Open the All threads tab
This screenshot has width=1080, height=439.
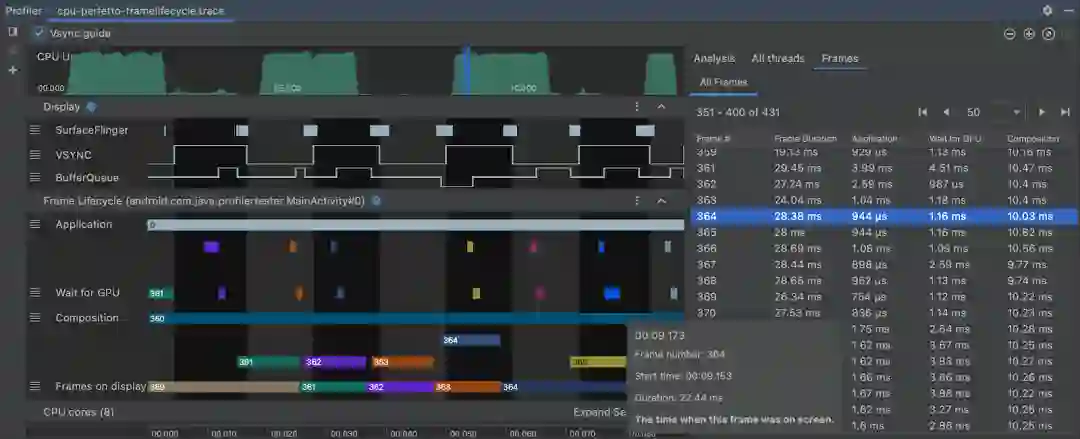(778, 59)
